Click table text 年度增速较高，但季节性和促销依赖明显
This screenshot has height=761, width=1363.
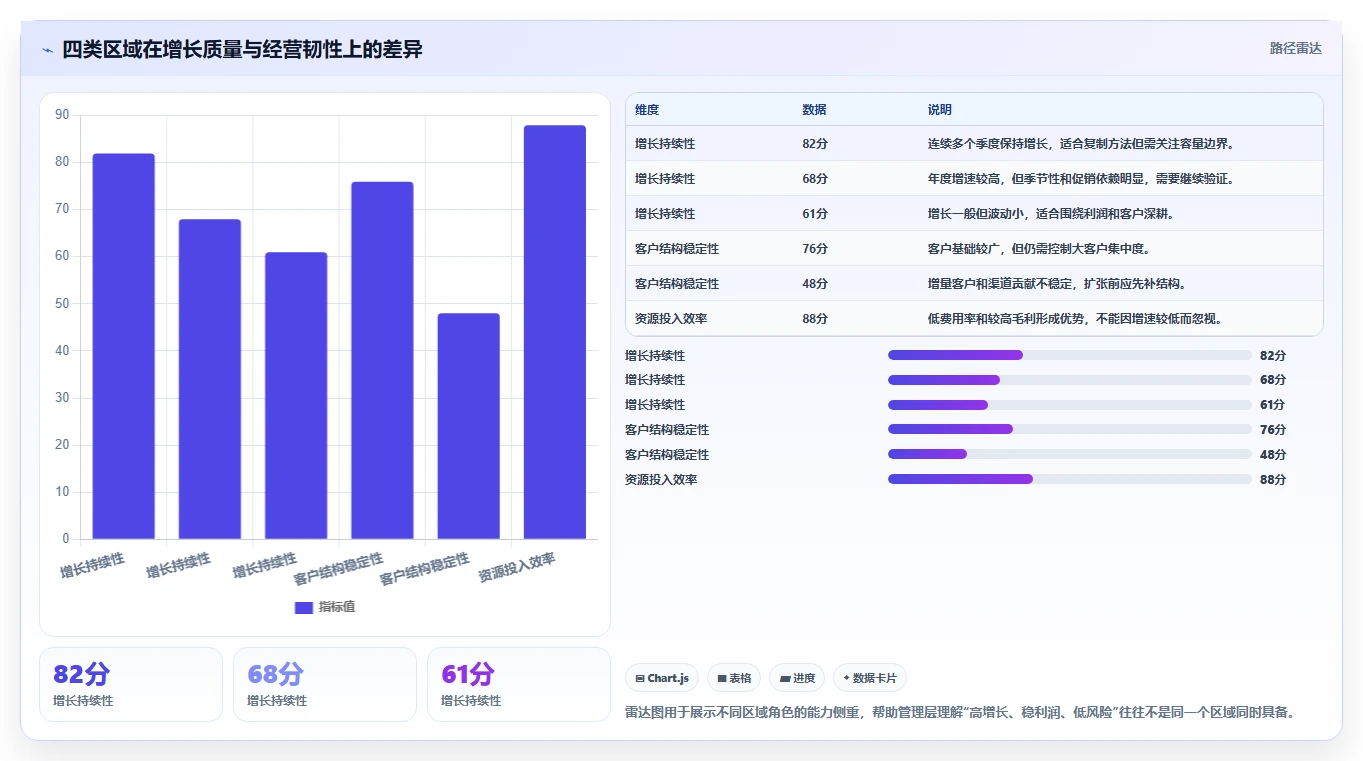click(x=1042, y=179)
